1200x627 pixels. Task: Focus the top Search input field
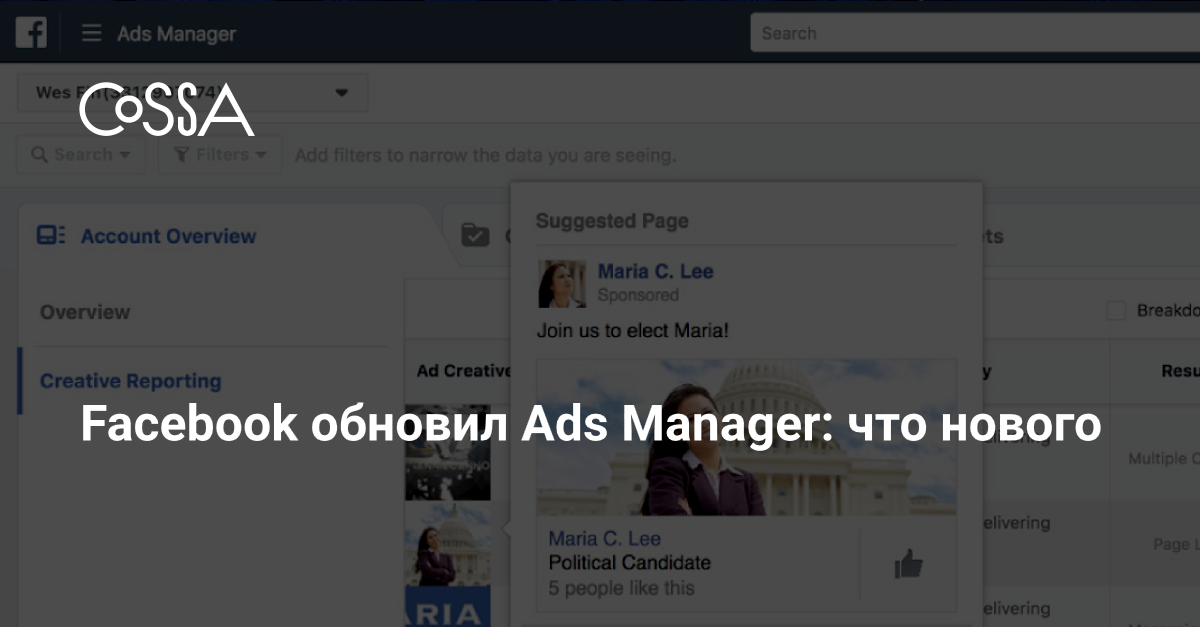975,33
